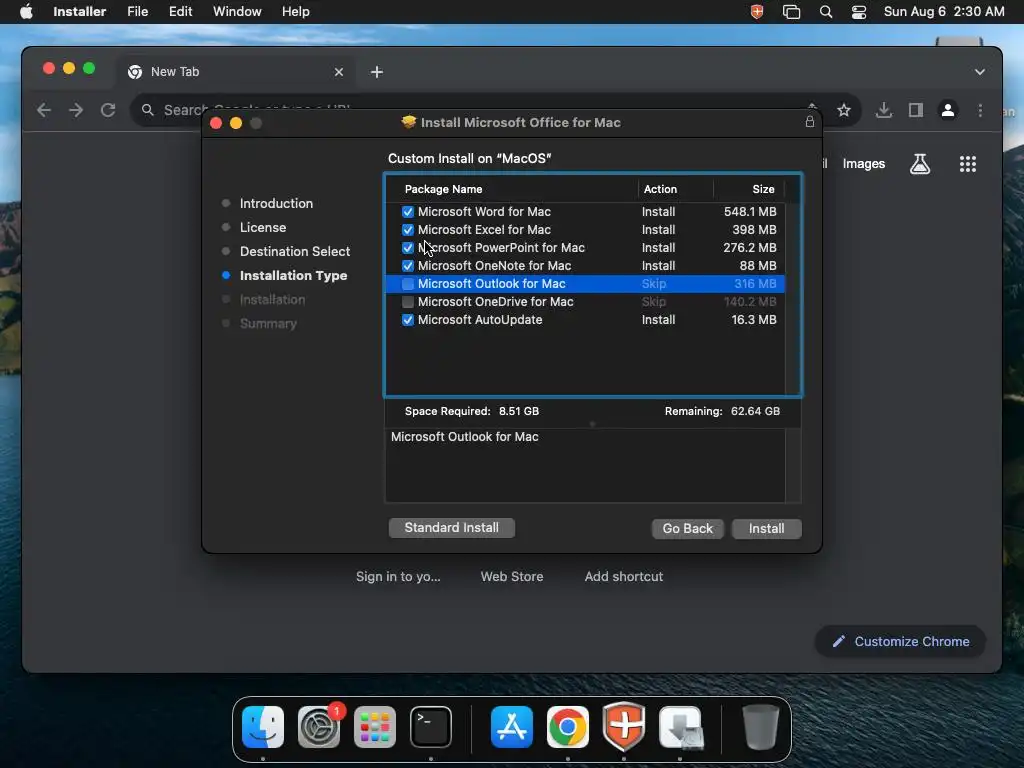The width and height of the screenshot is (1024, 768).
Task: Open System Settings from the Dock
Action: coord(319,726)
